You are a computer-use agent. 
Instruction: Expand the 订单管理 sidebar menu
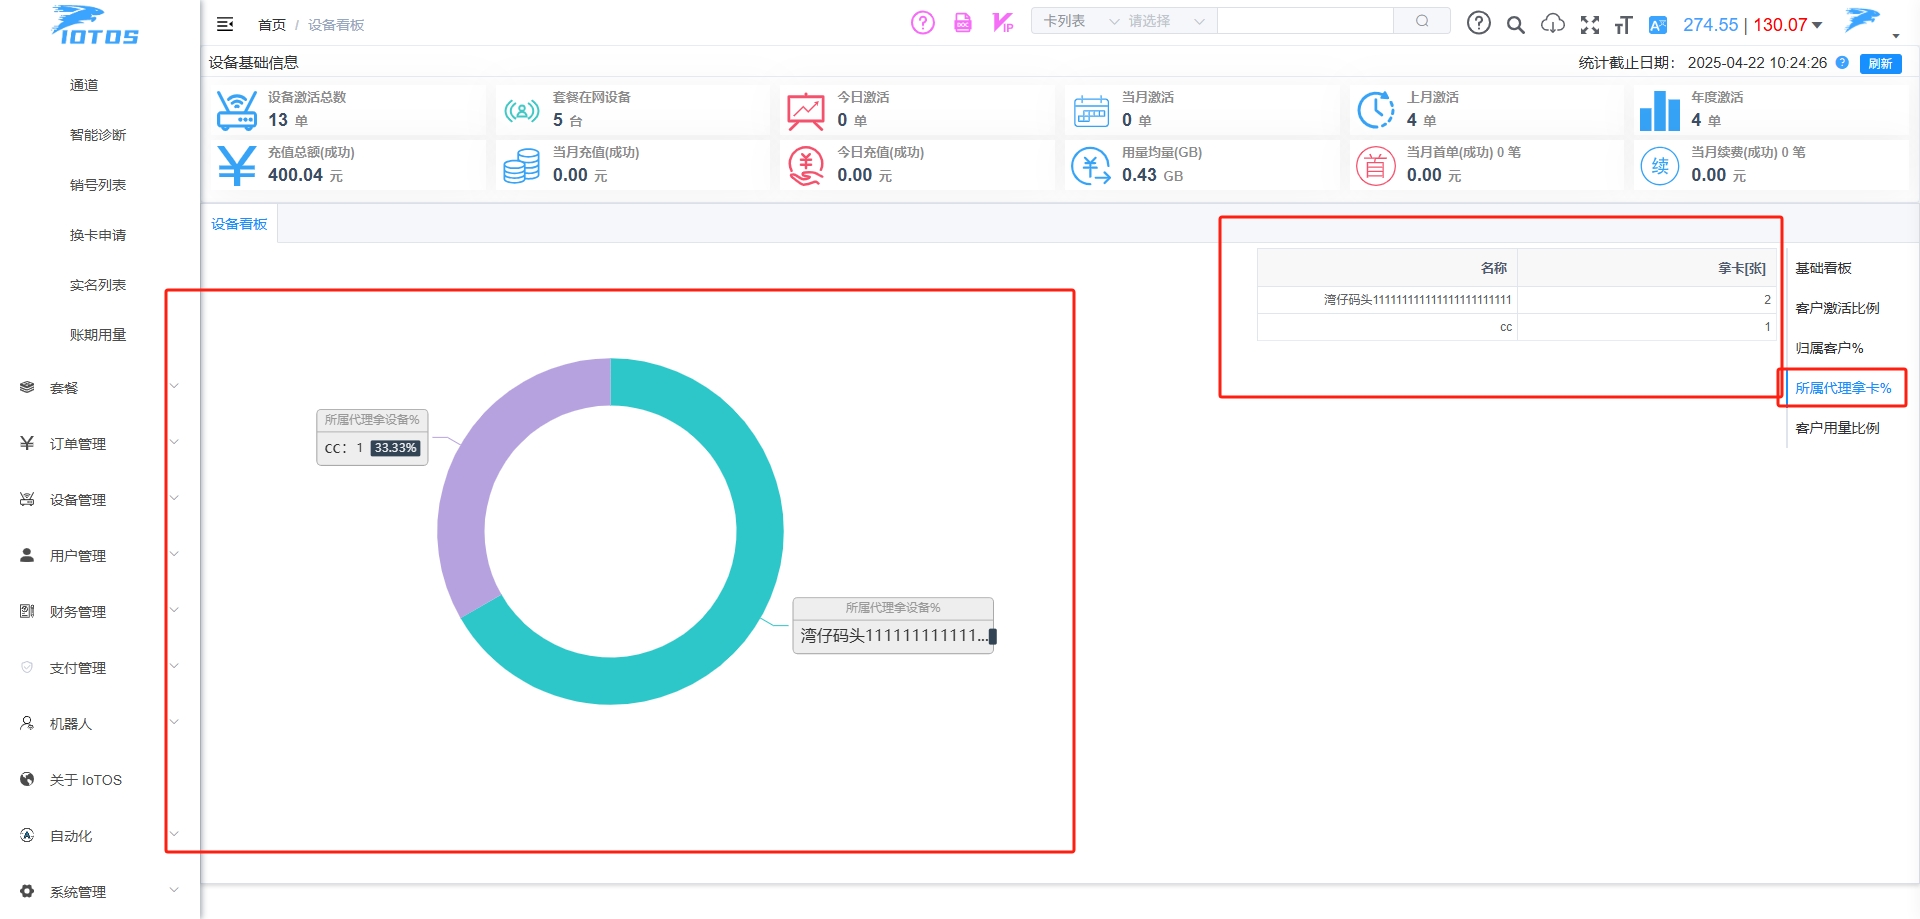click(100, 443)
